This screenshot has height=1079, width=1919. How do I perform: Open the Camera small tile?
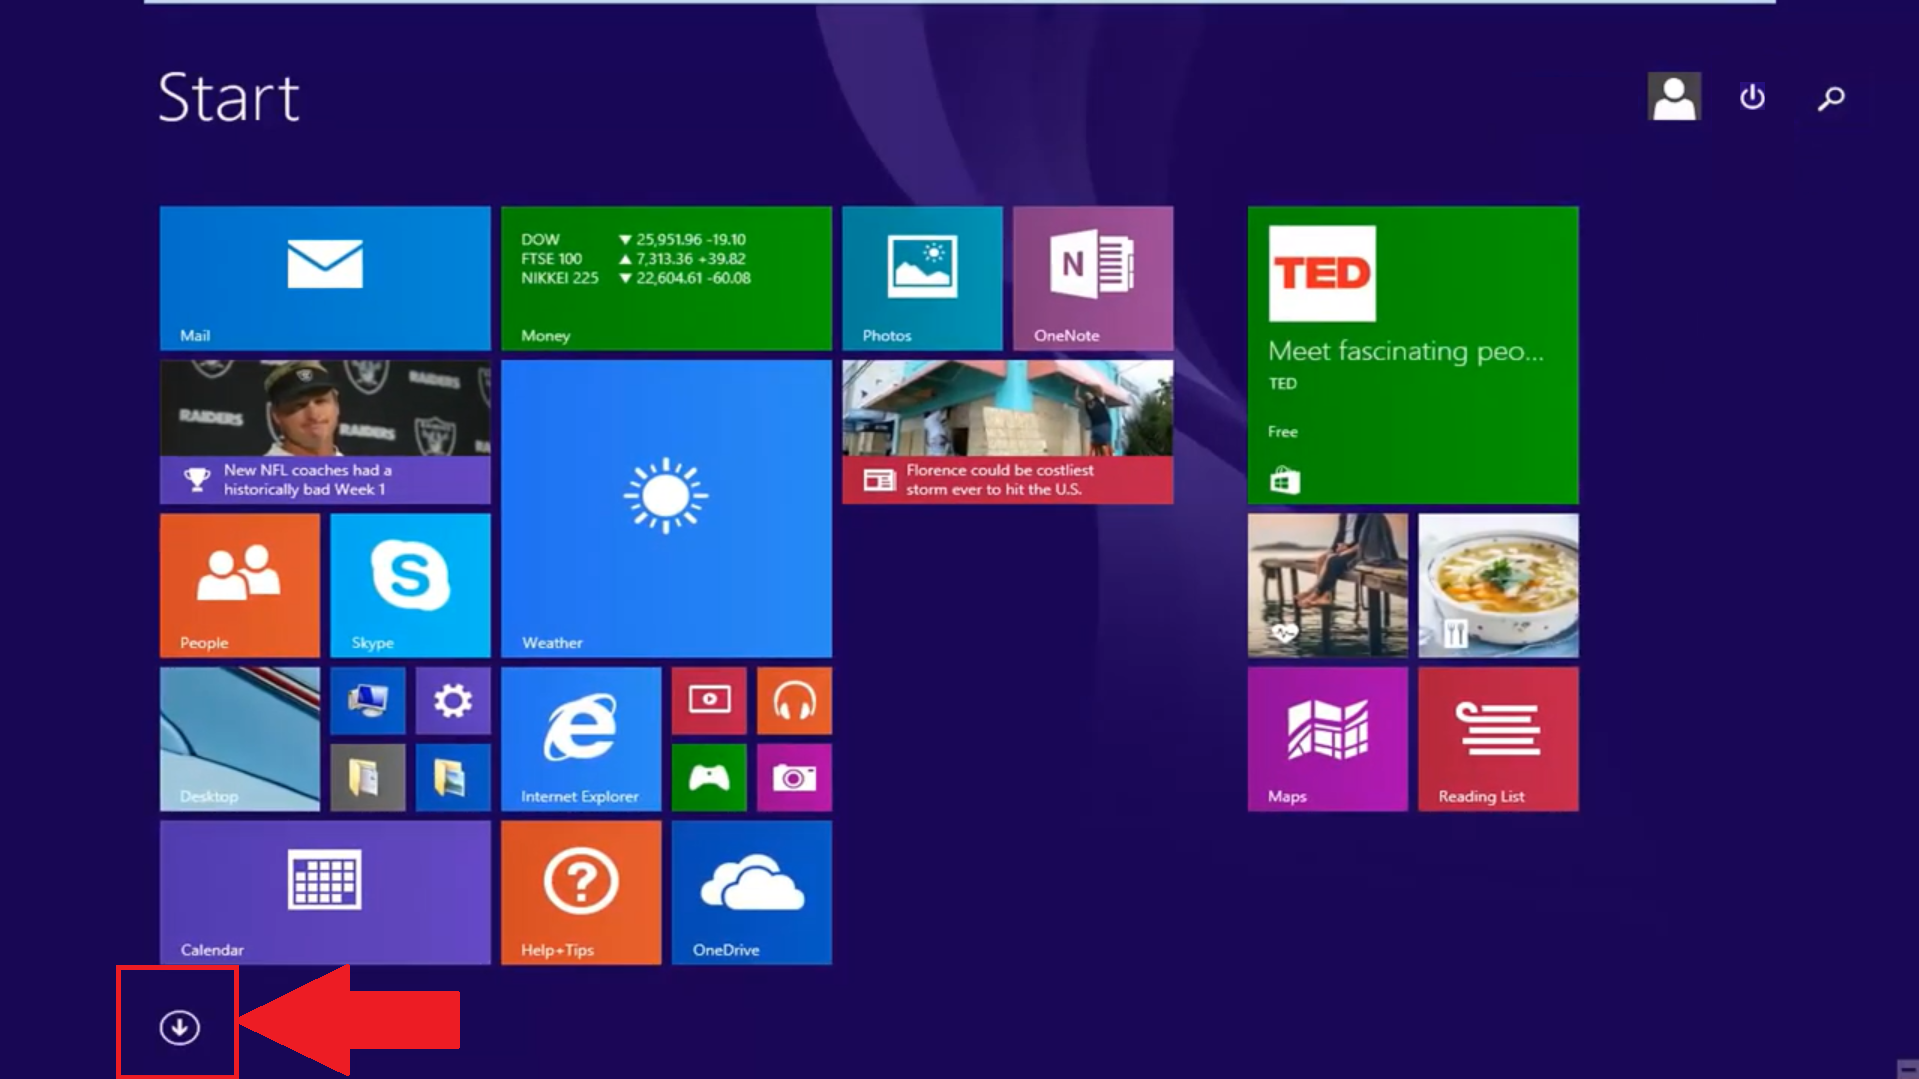794,777
